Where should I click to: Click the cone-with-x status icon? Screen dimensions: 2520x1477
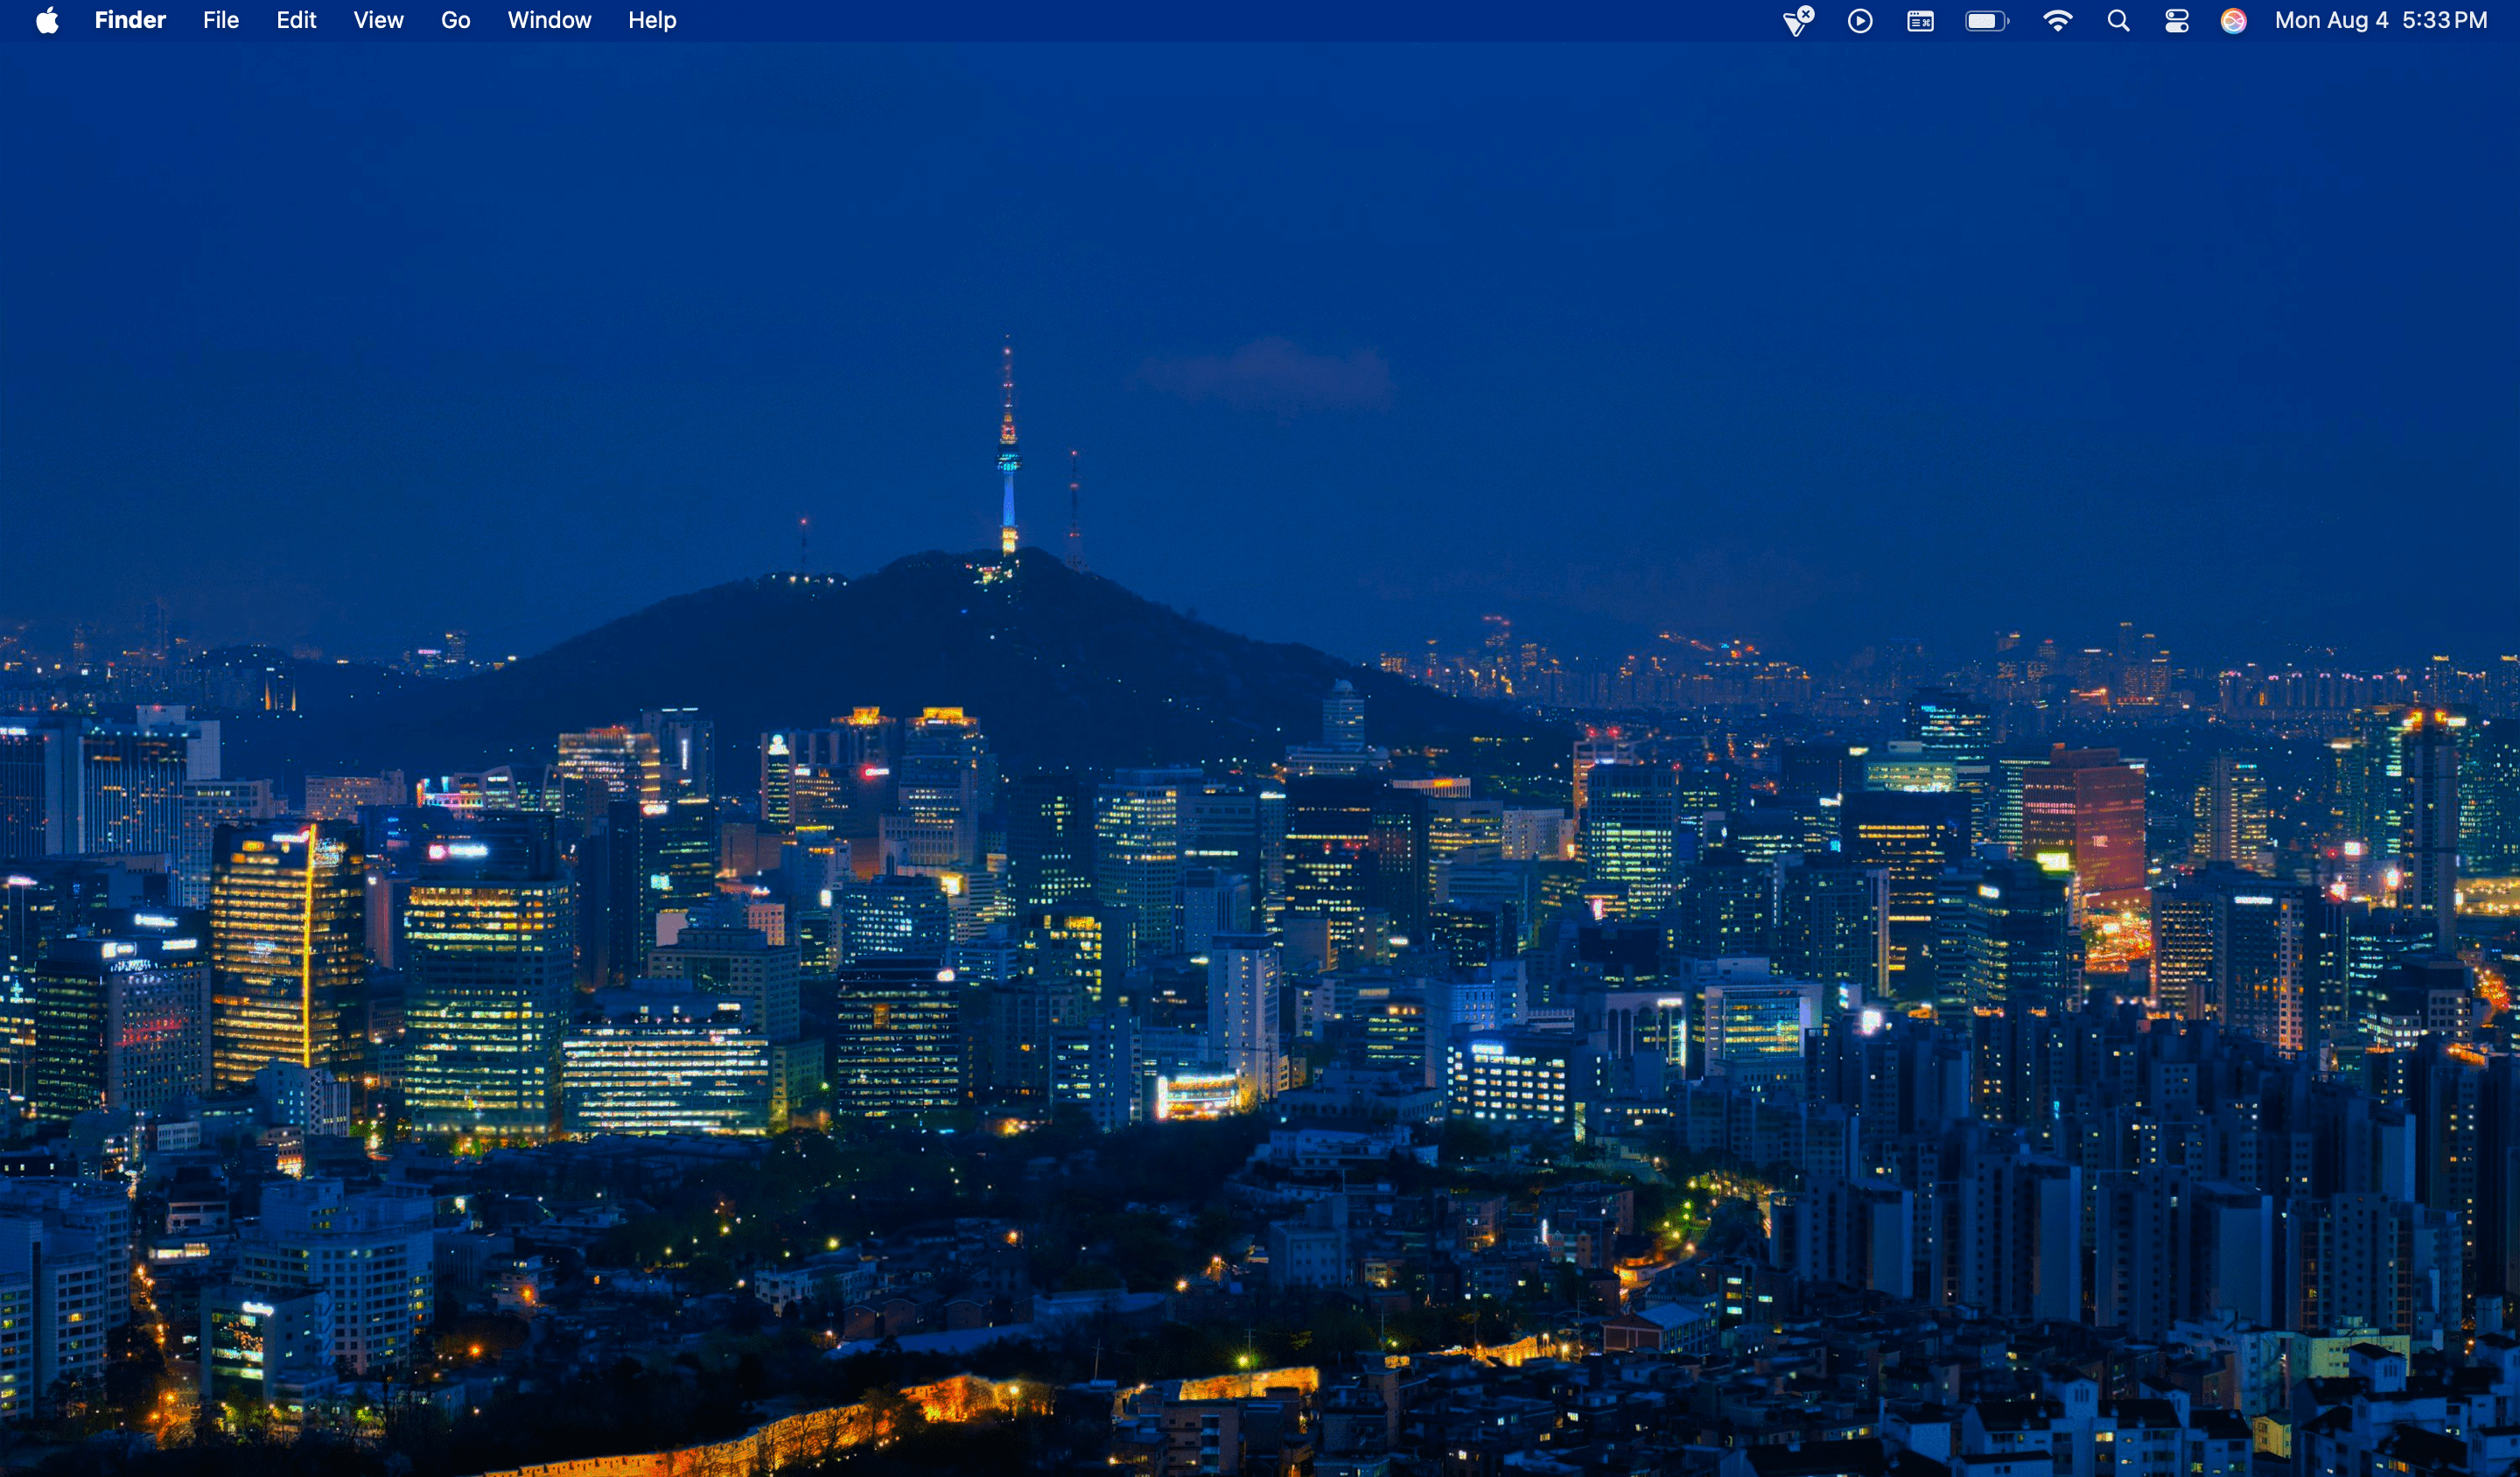click(1798, 20)
